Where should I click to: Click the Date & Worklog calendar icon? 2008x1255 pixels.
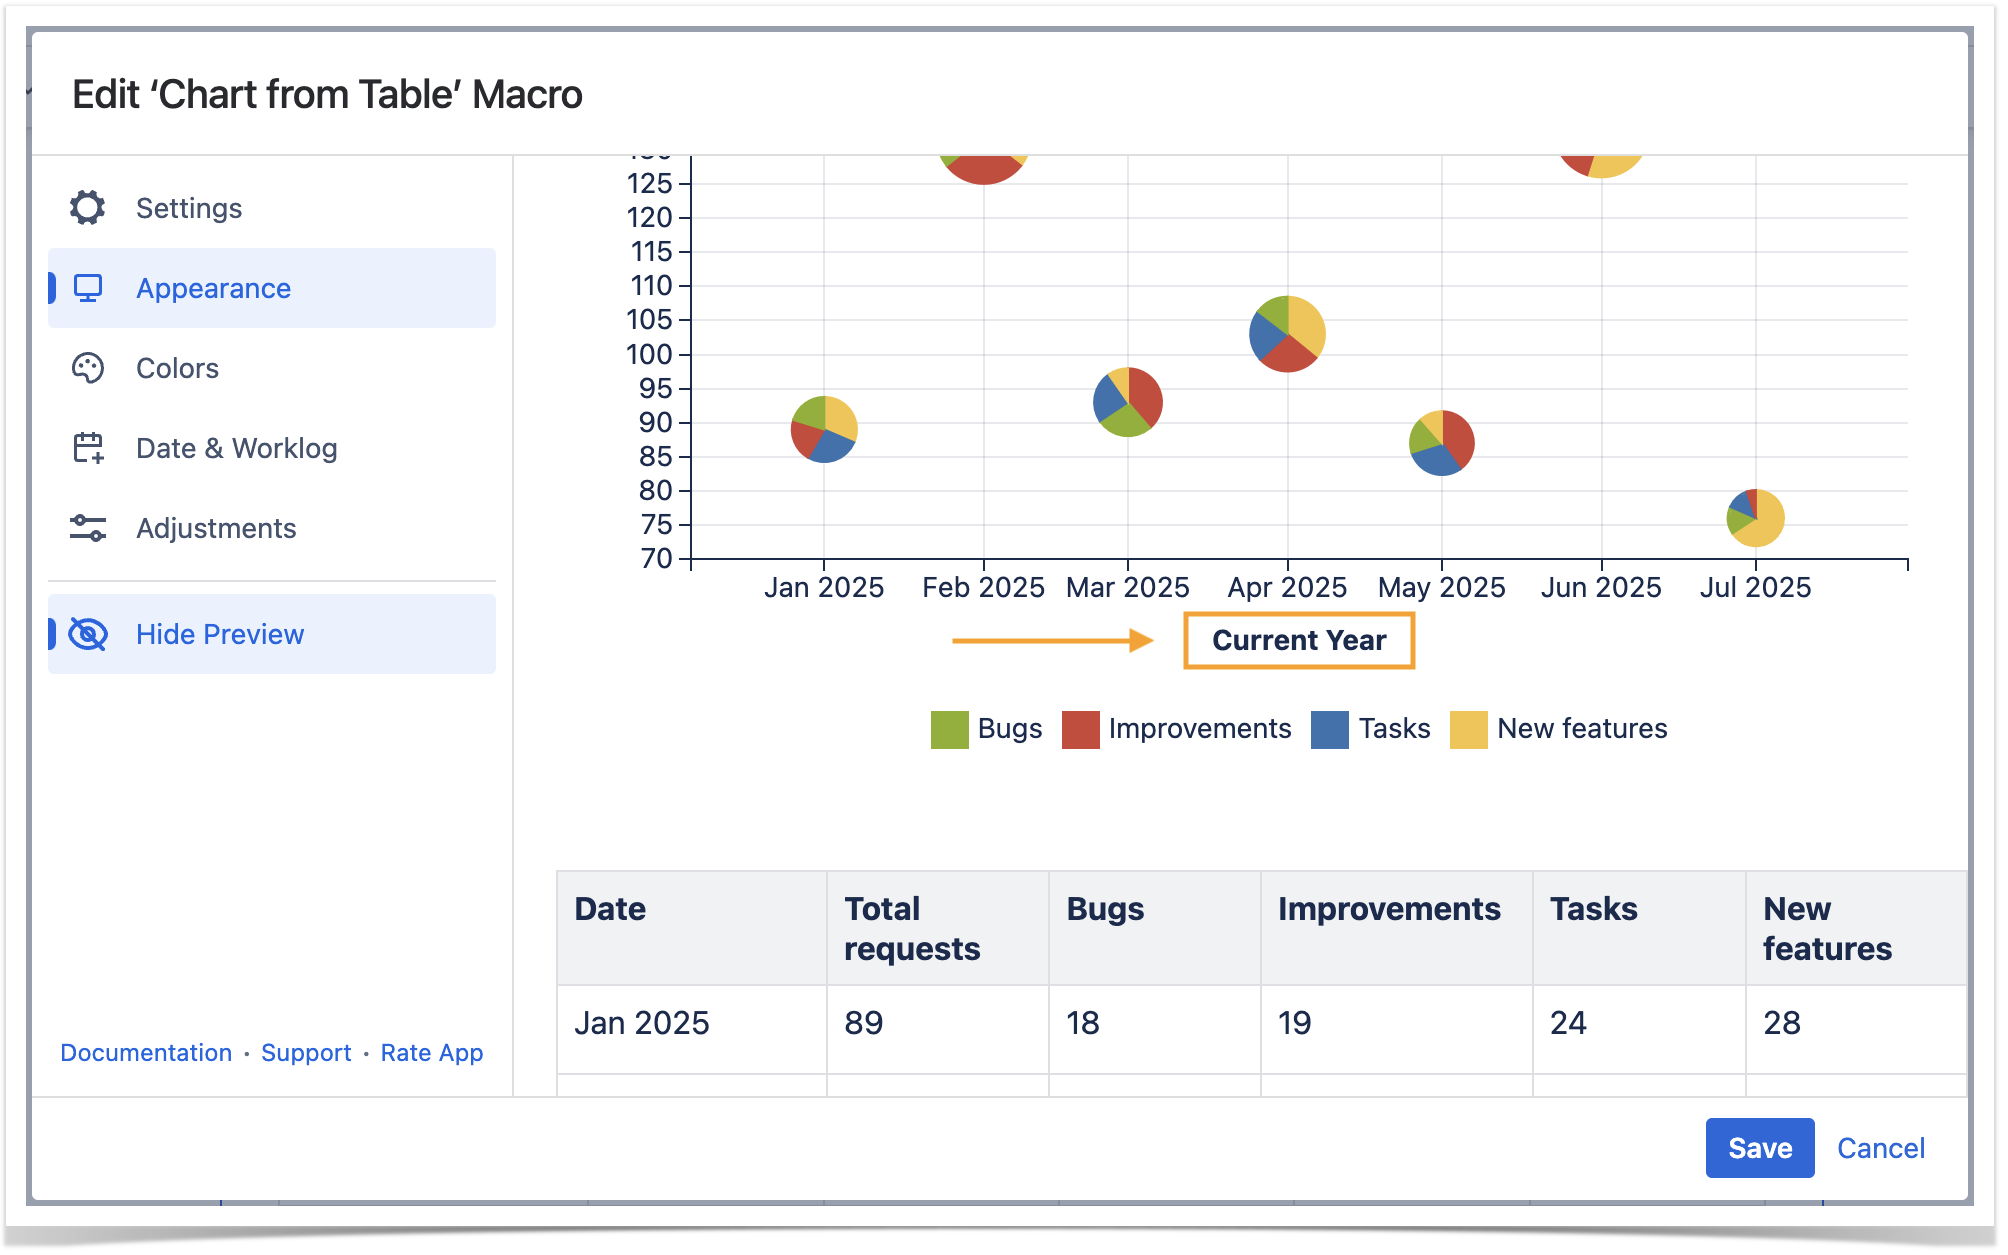pos(88,448)
